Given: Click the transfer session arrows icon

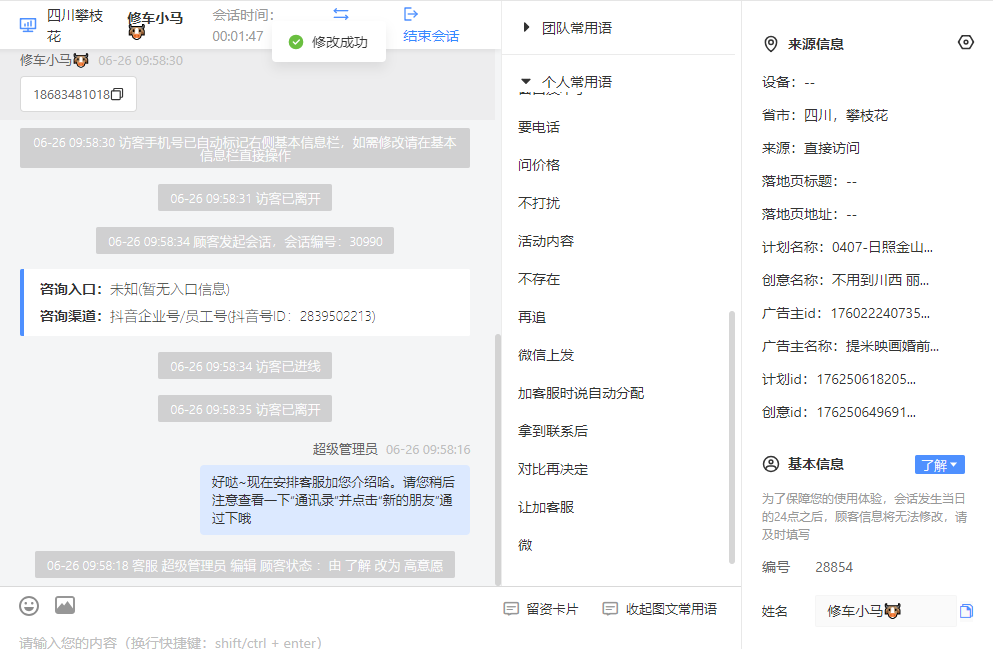Looking at the screenshot, I should coord(341,14).
